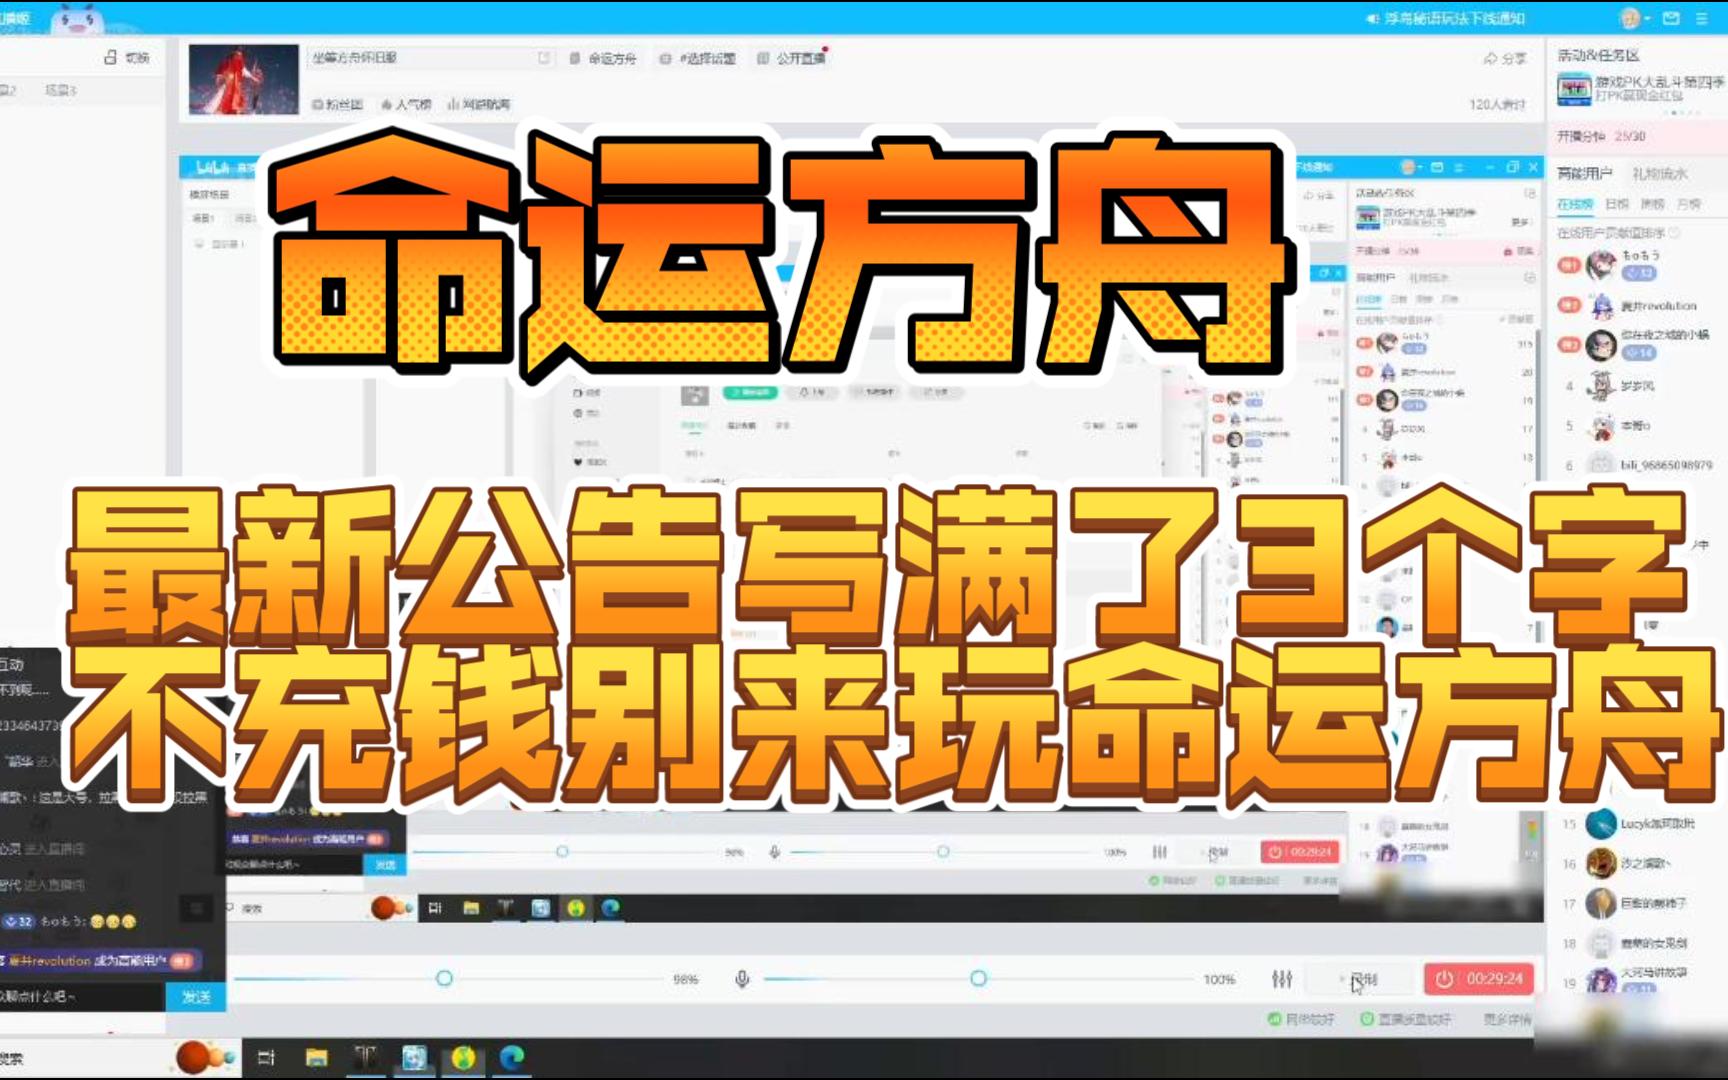Click the top announcement text in title bar
Image resolution: width=1728 pixels, height=1080 pixels.
[1446, 18]
